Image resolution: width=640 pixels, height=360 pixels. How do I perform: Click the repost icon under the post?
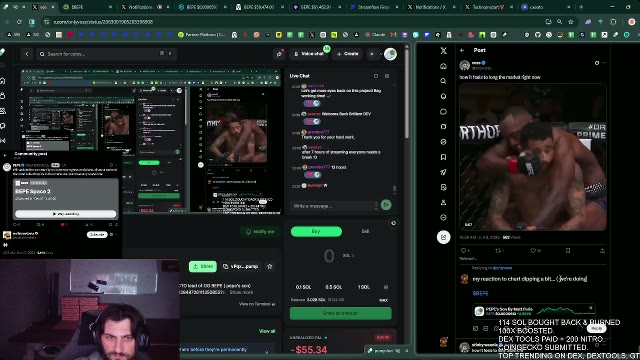click(x=498, y=251)
